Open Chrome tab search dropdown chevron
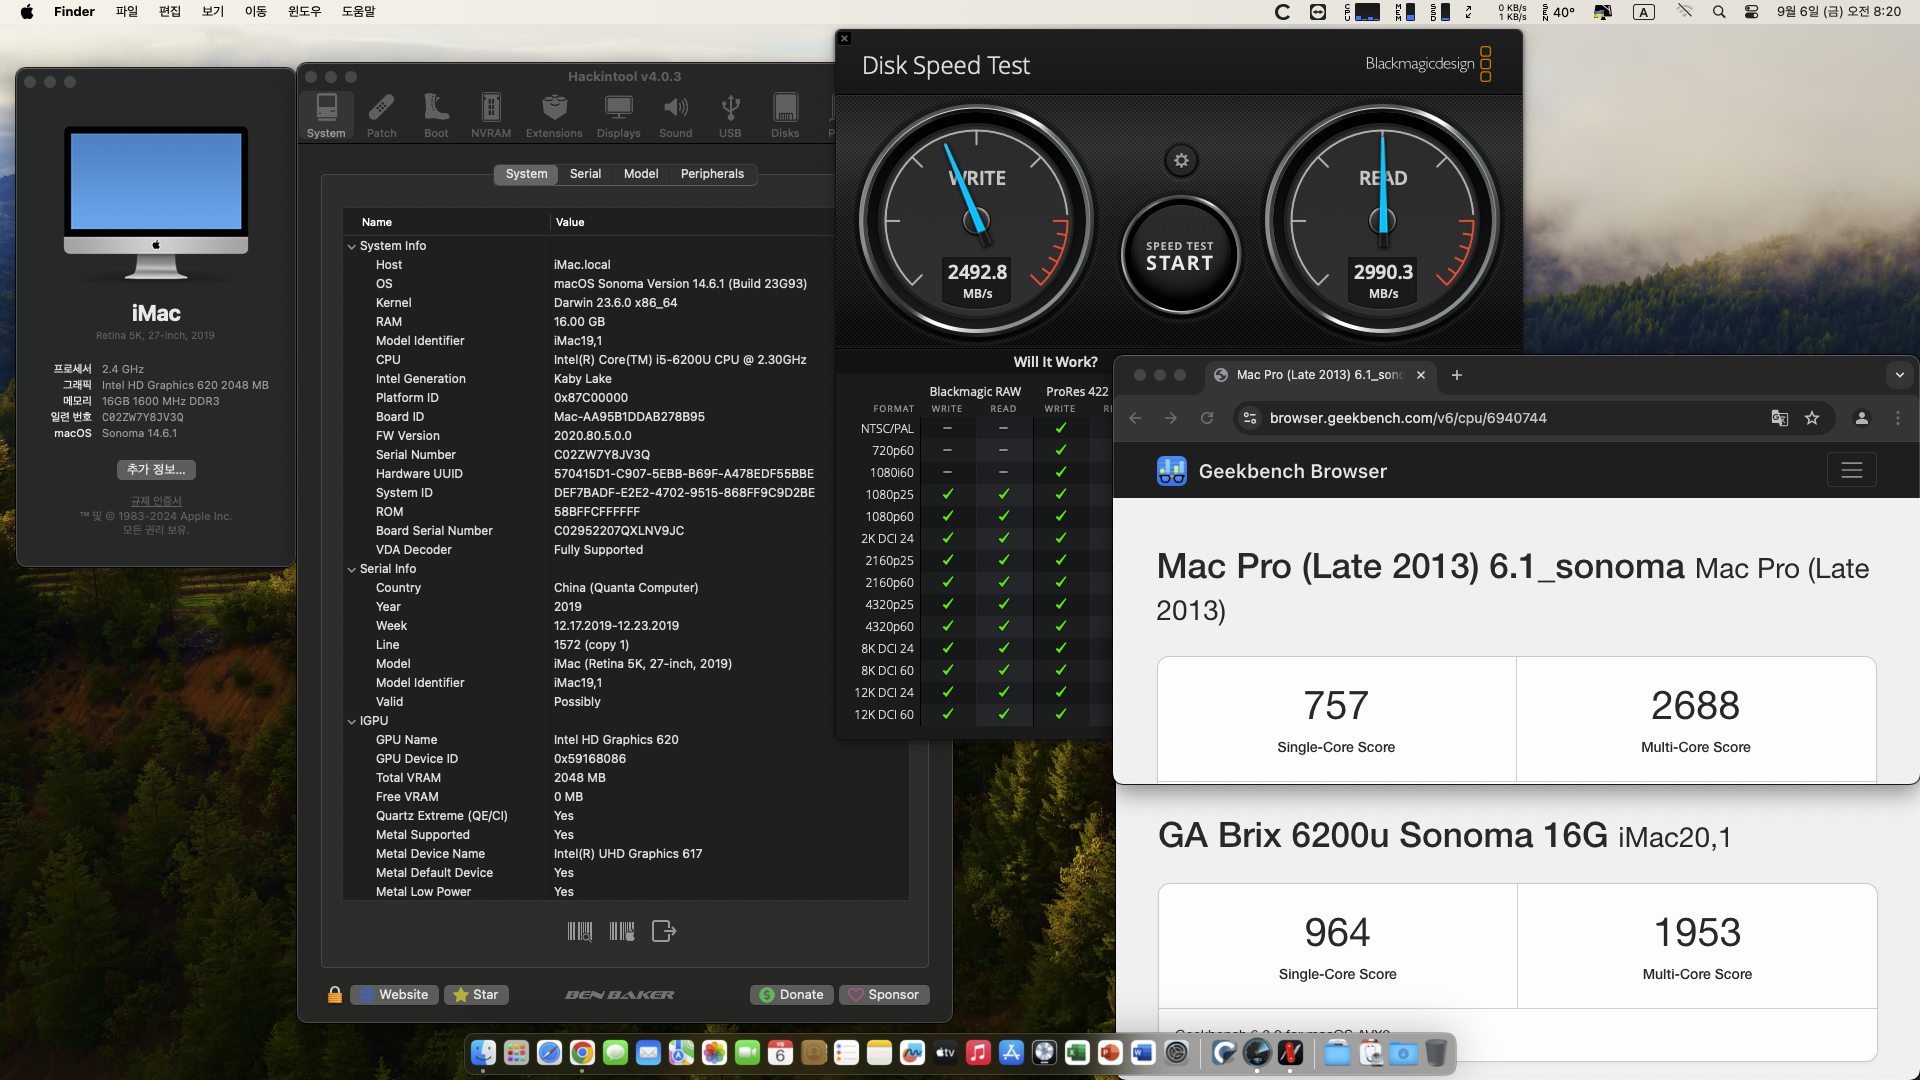1920x1080 pixels. tap(1899, 375)
